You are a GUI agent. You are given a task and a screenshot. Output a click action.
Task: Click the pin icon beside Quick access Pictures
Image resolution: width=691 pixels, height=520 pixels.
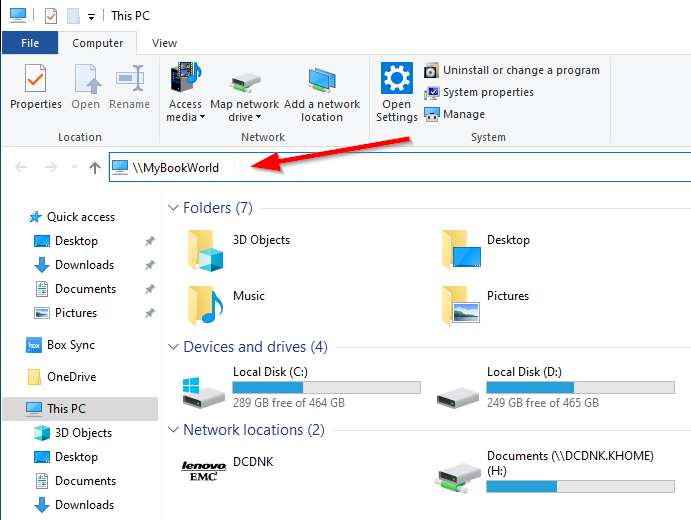(x=150, y=313)
